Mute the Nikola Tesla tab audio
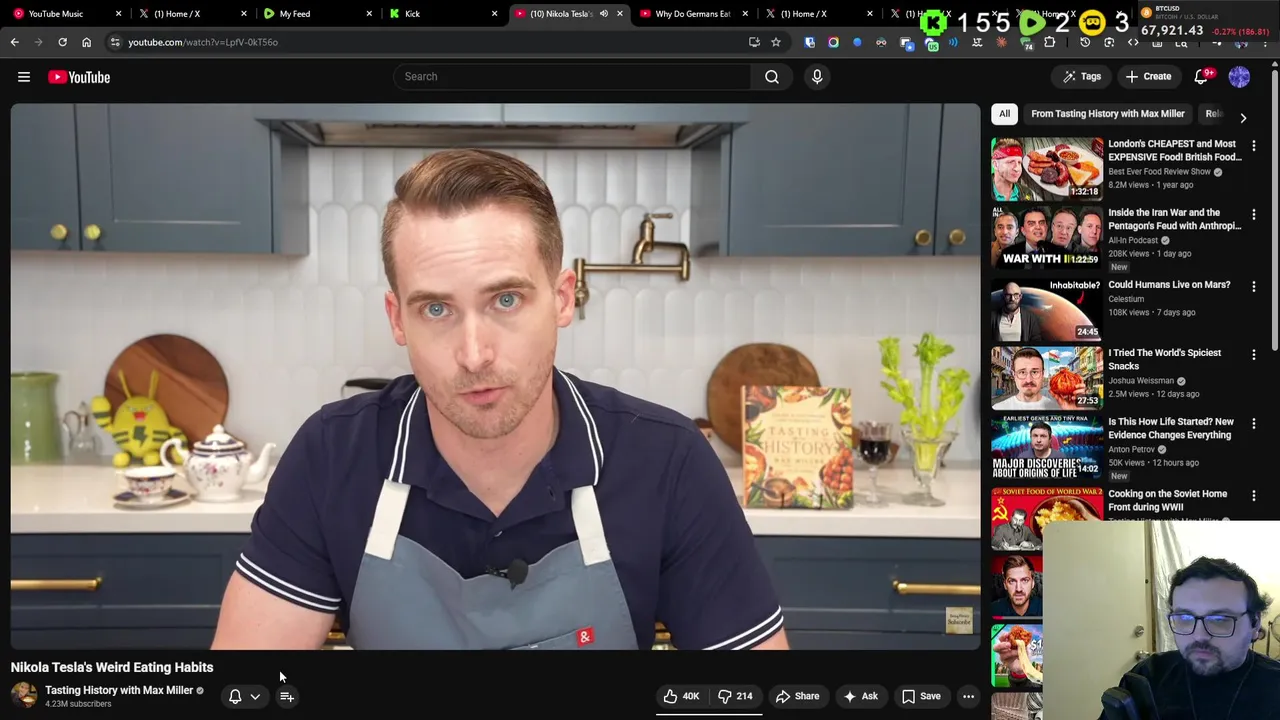Image resolution: width=1280 pixels, height=720 pixels. 603,14
